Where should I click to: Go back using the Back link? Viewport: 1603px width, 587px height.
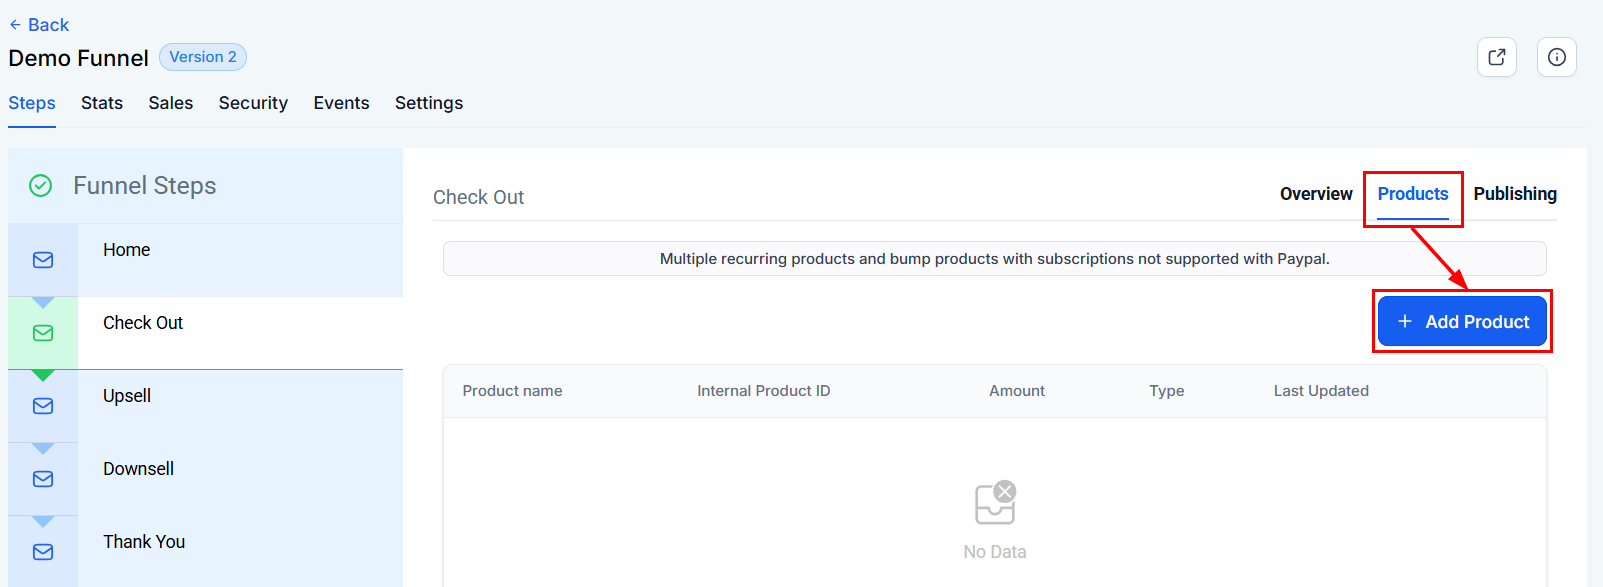tap(39, 25)
